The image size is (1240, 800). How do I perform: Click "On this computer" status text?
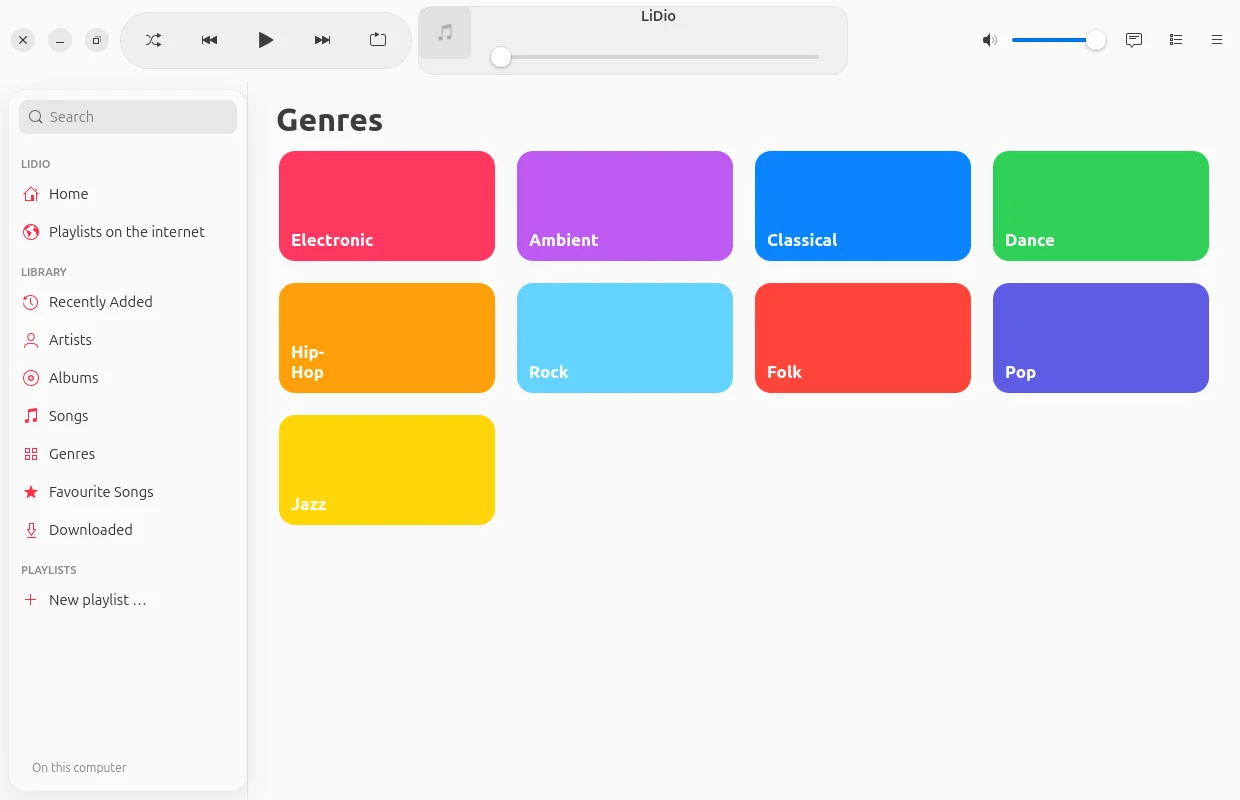click(79, 768)
